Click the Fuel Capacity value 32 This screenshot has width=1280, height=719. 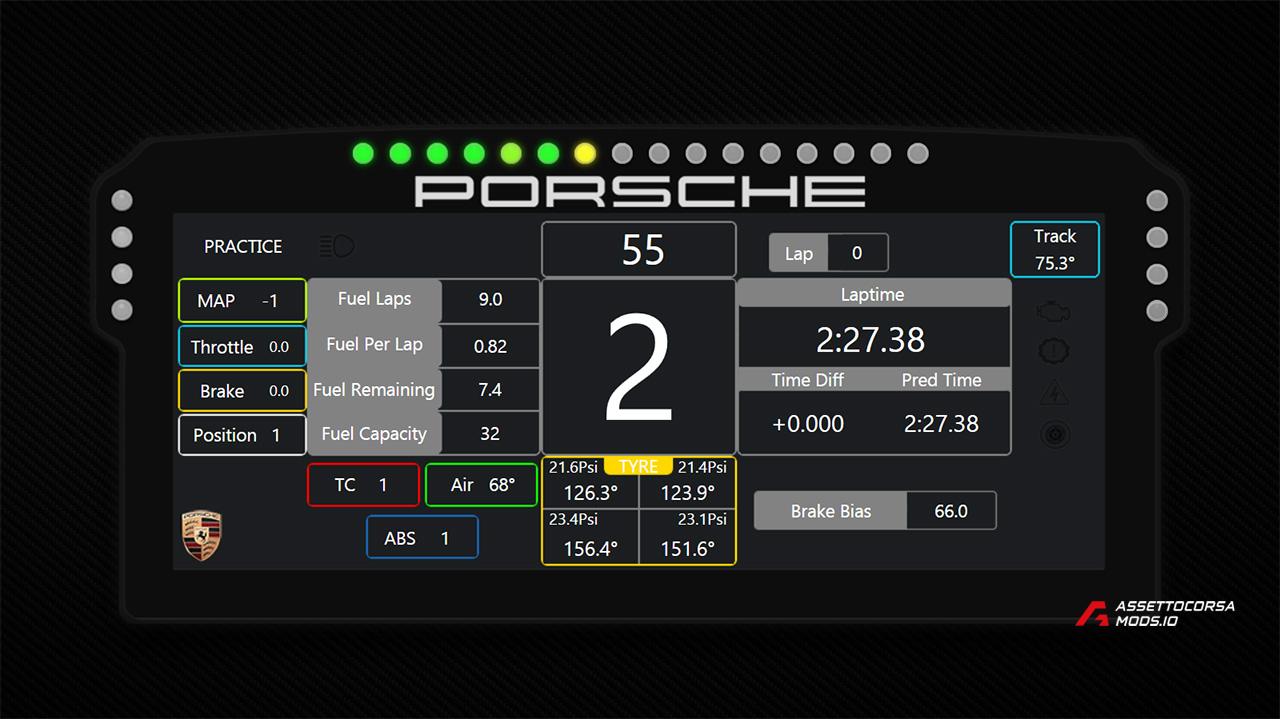tap(490, 434)
